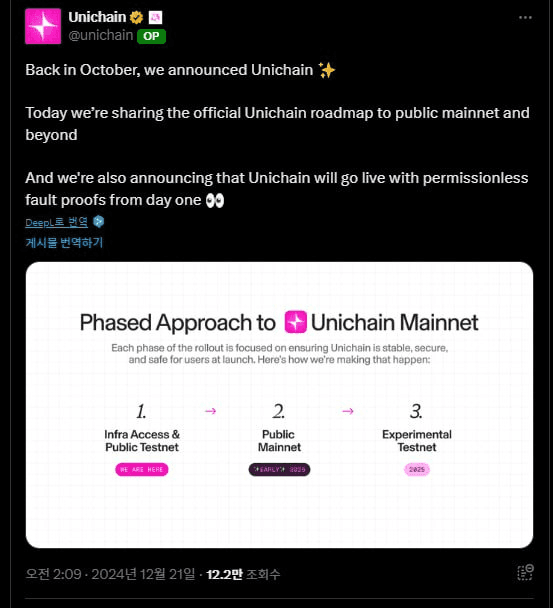The height and width of the screenshot is (608, 553).
Task: Click the bottom-right capture icon
Action: [525, 572]
